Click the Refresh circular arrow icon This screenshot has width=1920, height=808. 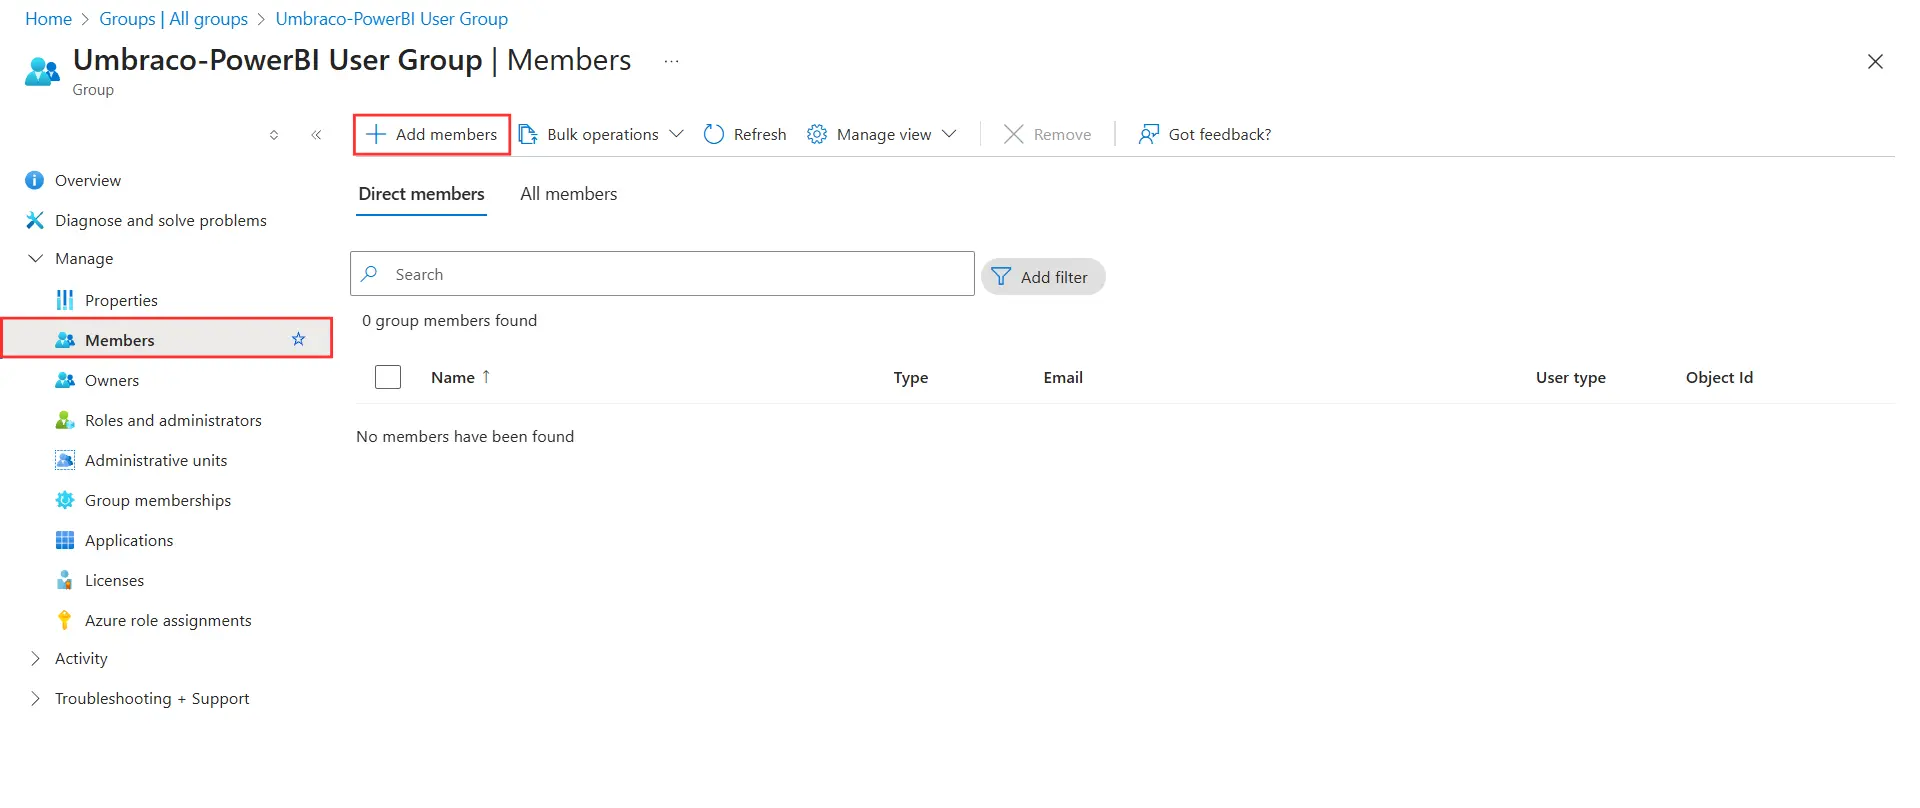click(x=714, y=134)
